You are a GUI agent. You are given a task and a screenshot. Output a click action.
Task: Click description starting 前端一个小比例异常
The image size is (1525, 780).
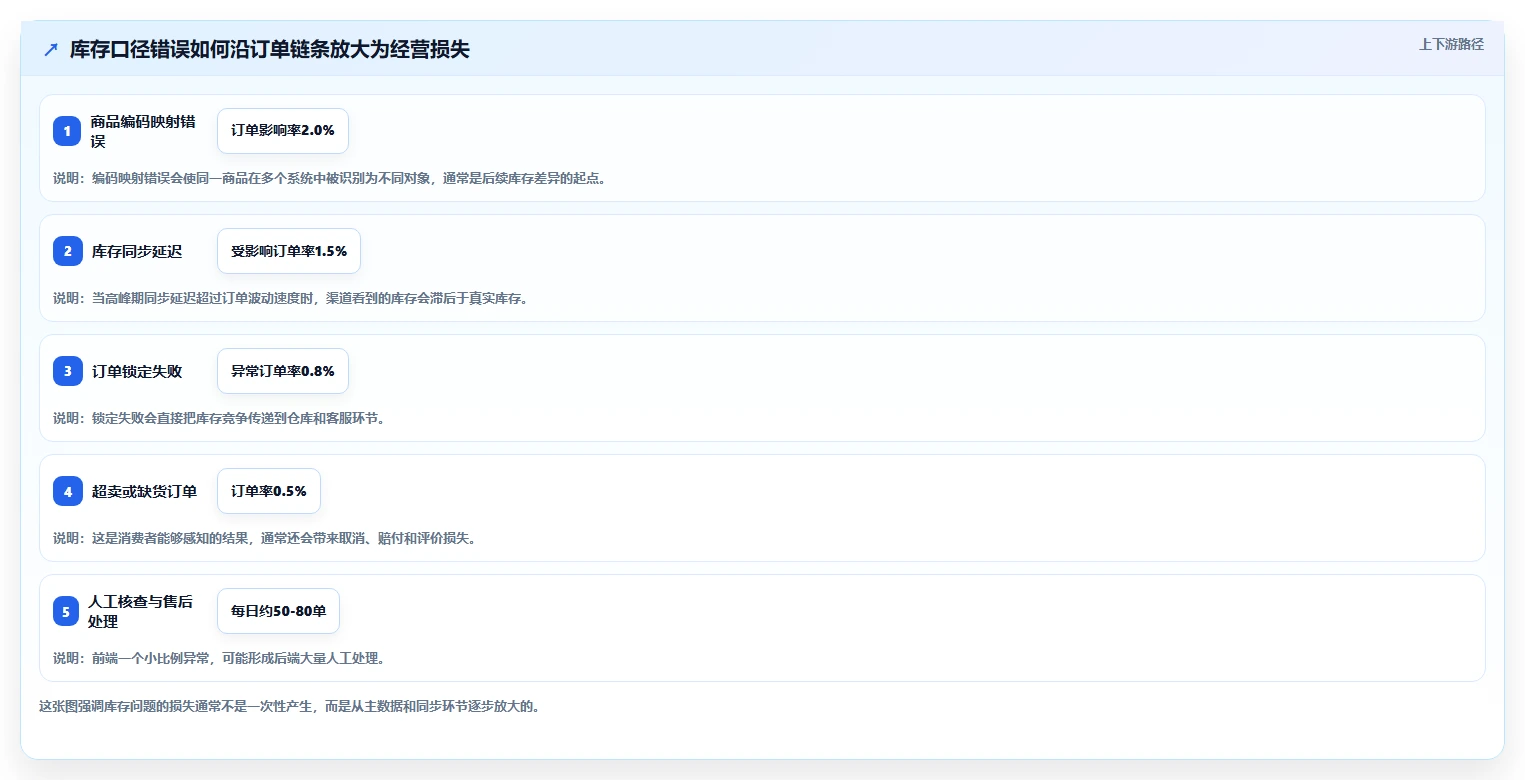point(219,659)
